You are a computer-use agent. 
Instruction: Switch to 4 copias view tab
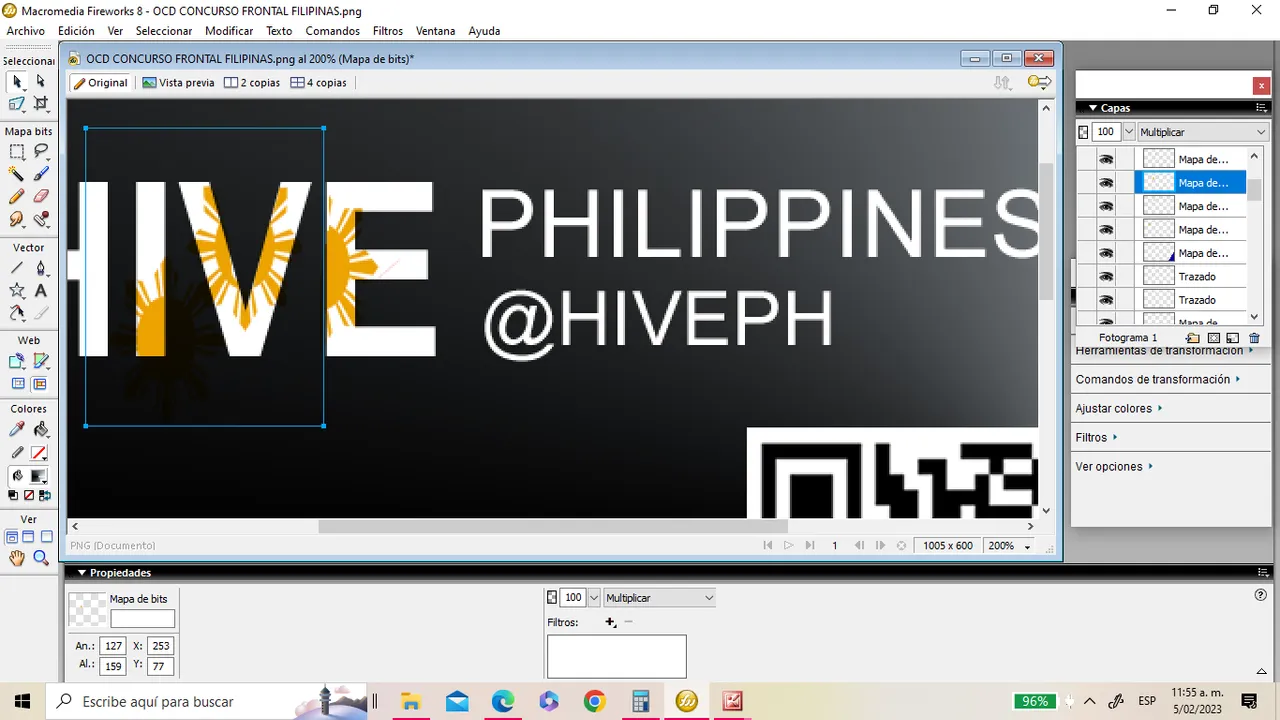318,83
